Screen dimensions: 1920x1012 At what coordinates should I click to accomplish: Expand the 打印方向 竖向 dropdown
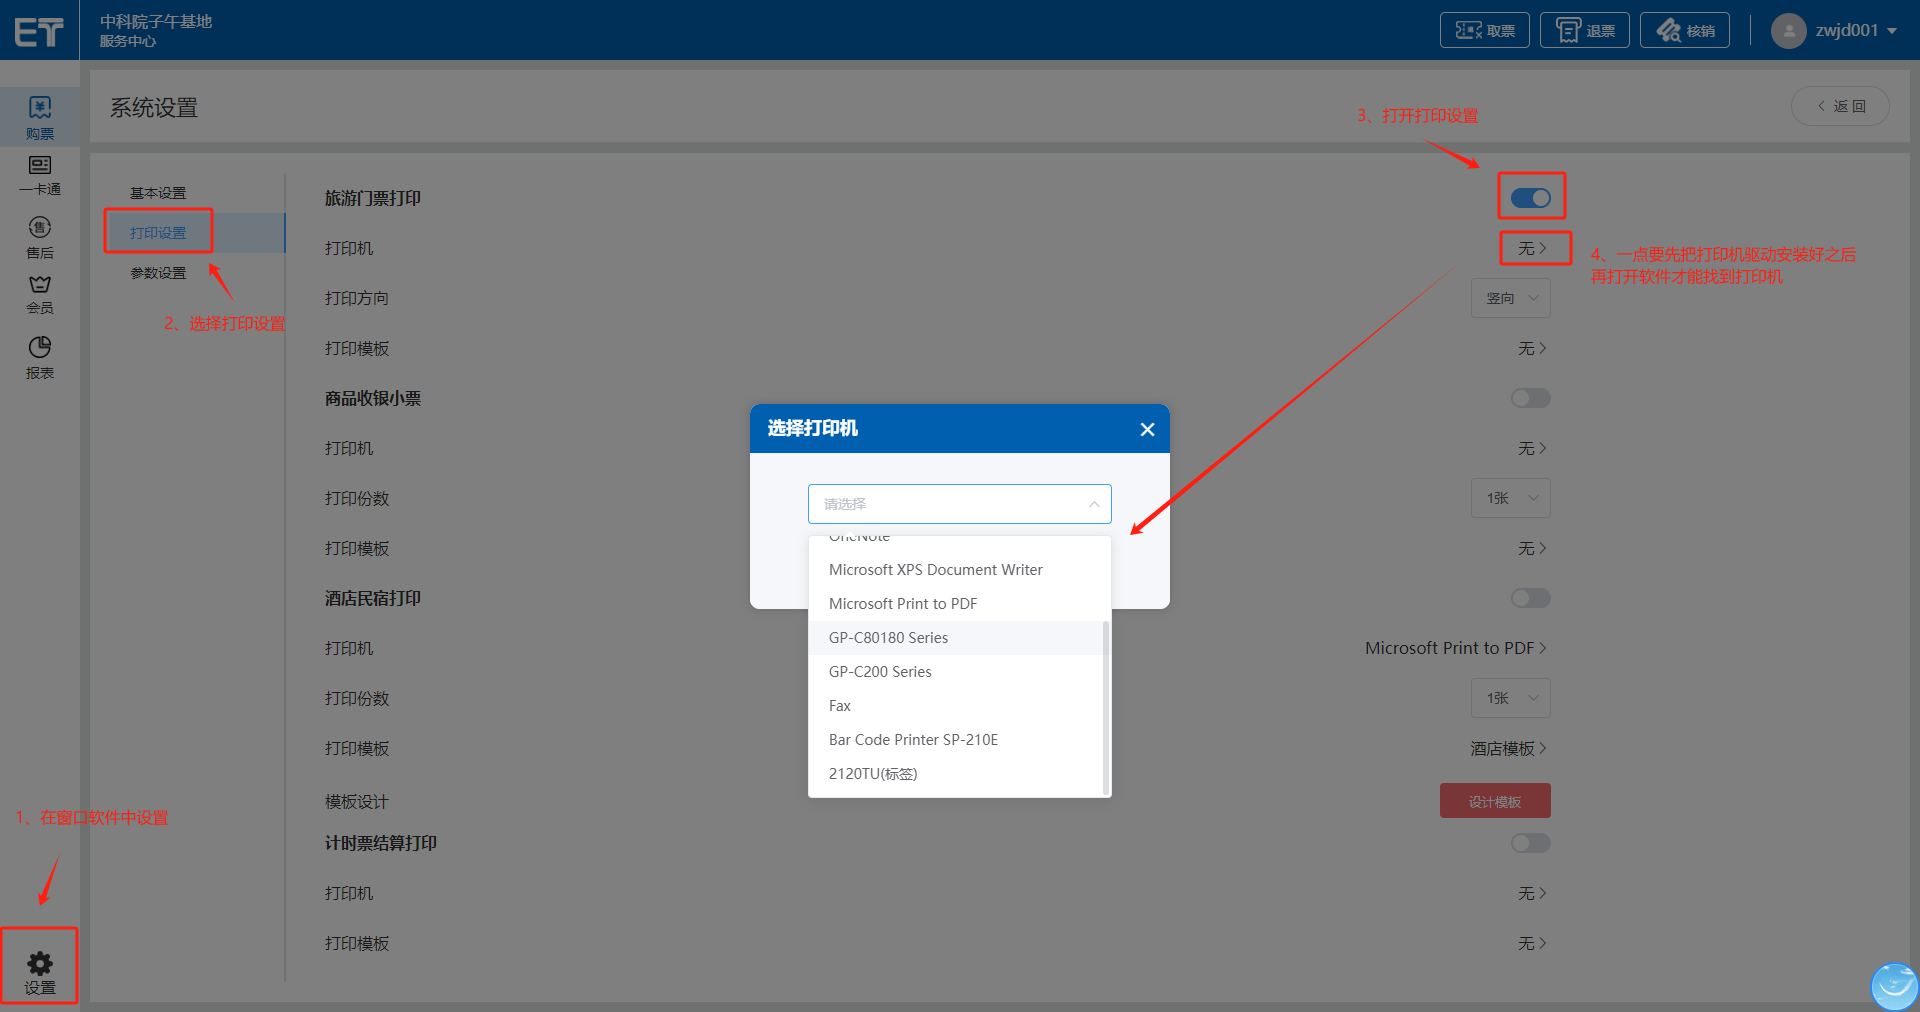(1510, 298)
